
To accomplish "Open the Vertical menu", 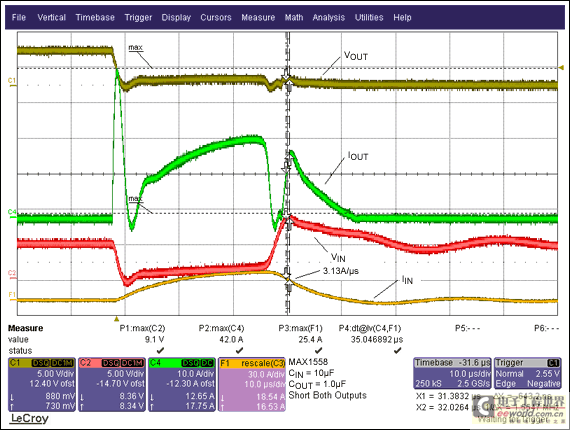I will click(x=52, y=17).
